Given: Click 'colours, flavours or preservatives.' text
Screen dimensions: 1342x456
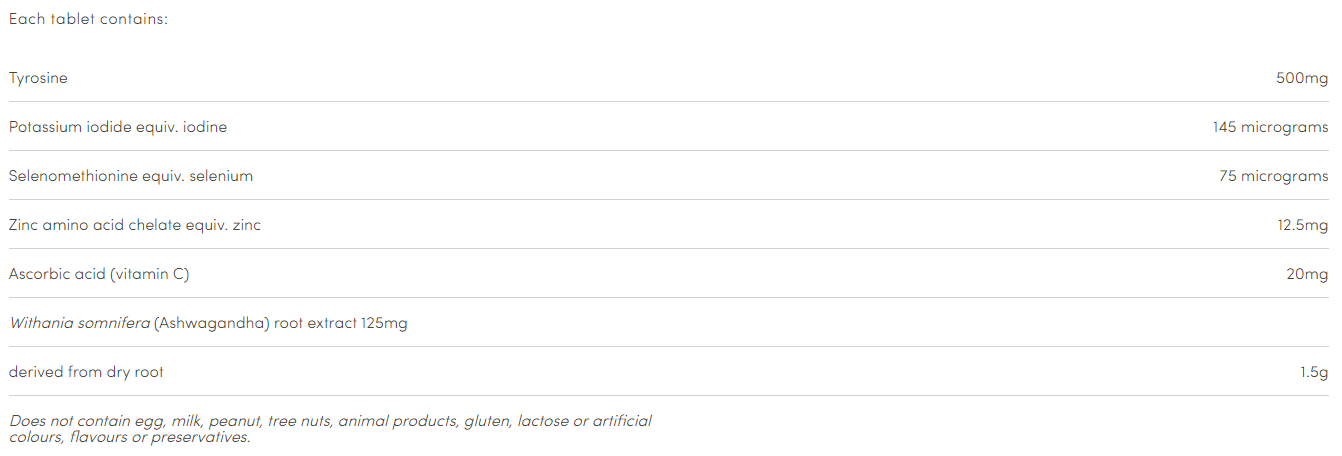Looking at the screenshot, I should (x=130, y=437).
